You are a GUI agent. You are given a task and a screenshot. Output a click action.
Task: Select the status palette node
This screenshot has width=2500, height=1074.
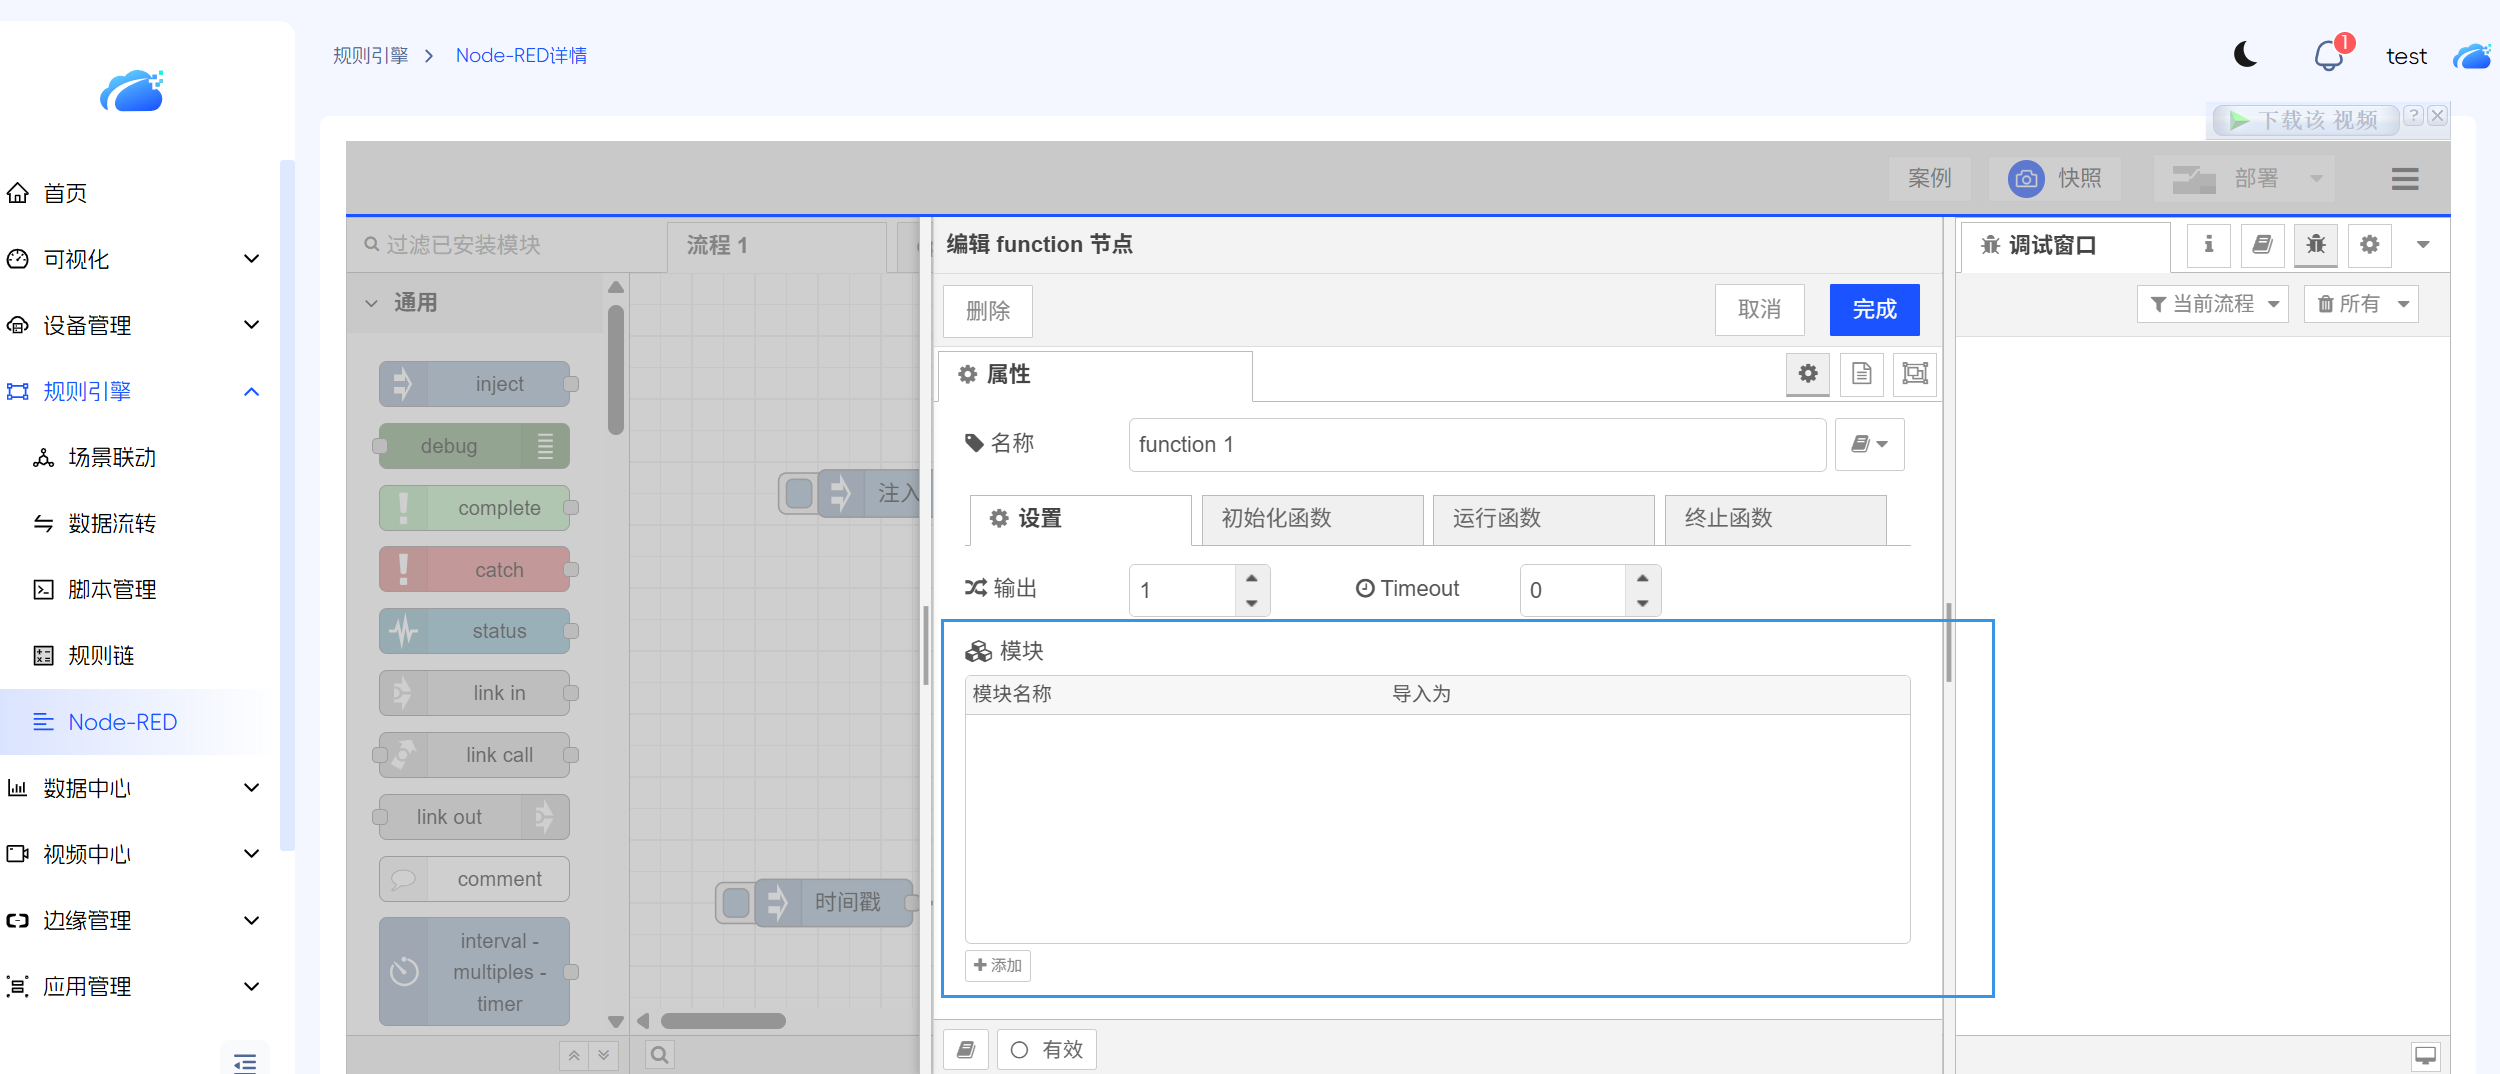pyautogui.click(x=475, y=631)
